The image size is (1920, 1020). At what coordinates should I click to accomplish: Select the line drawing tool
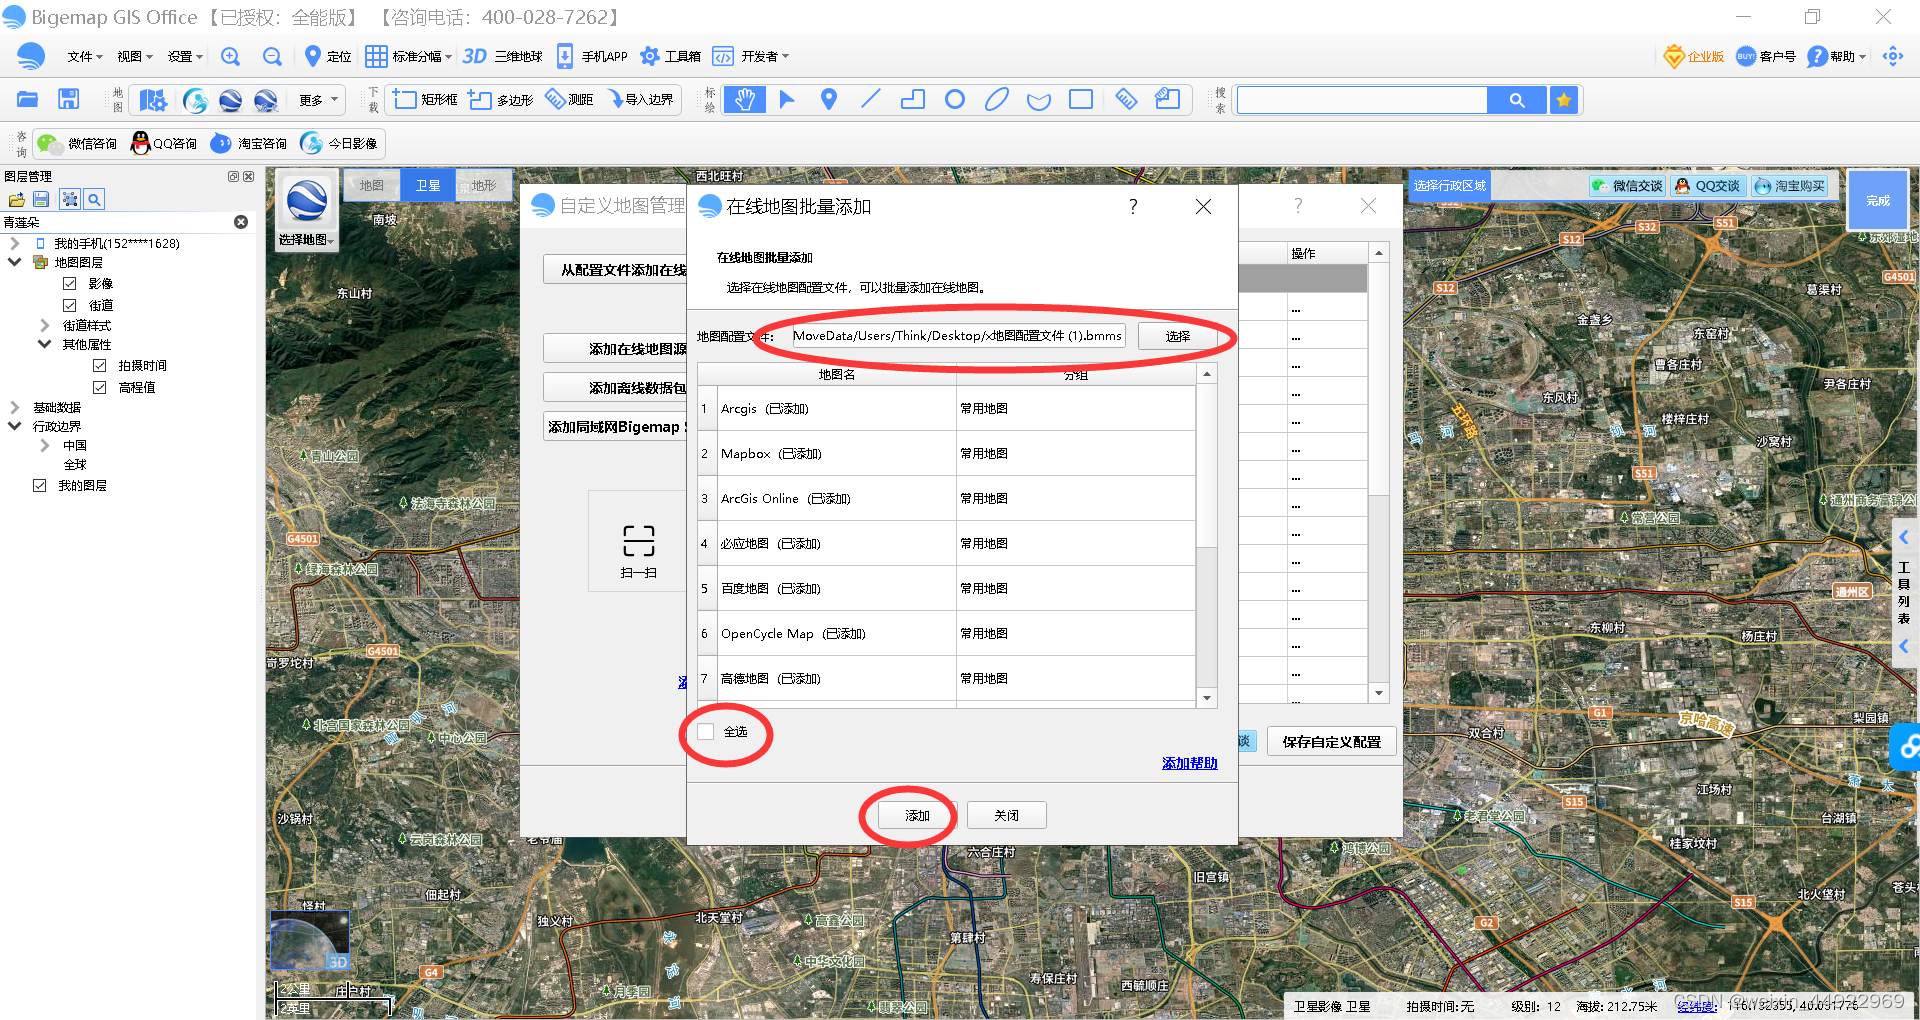click(x=871, y=100)
